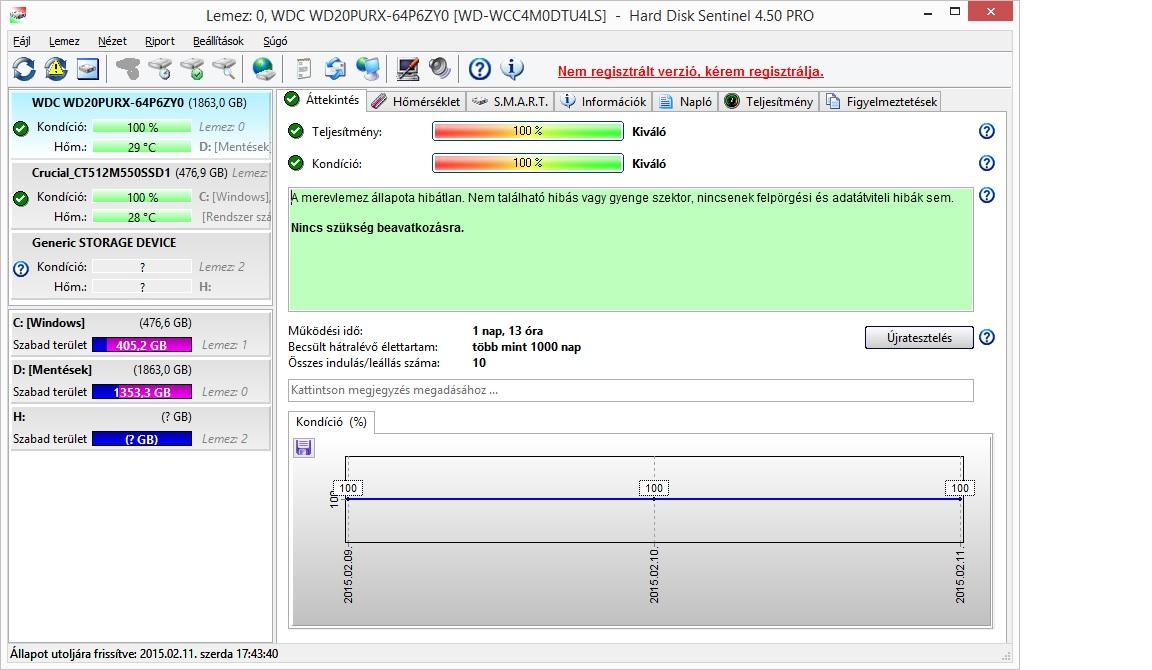Select the C: [Windows] partition entry
The width and height of the screenshot is (1152, 670).
pyautogui.click(x=140, y=334)
